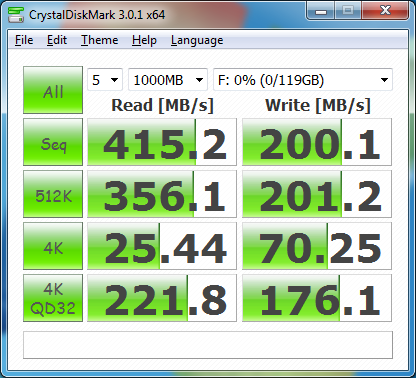Select the Seq read result 415.2
416x378 pixels.
162,142
